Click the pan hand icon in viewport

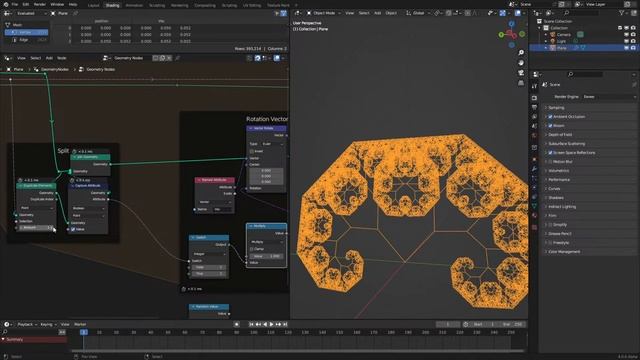(521, 62)
